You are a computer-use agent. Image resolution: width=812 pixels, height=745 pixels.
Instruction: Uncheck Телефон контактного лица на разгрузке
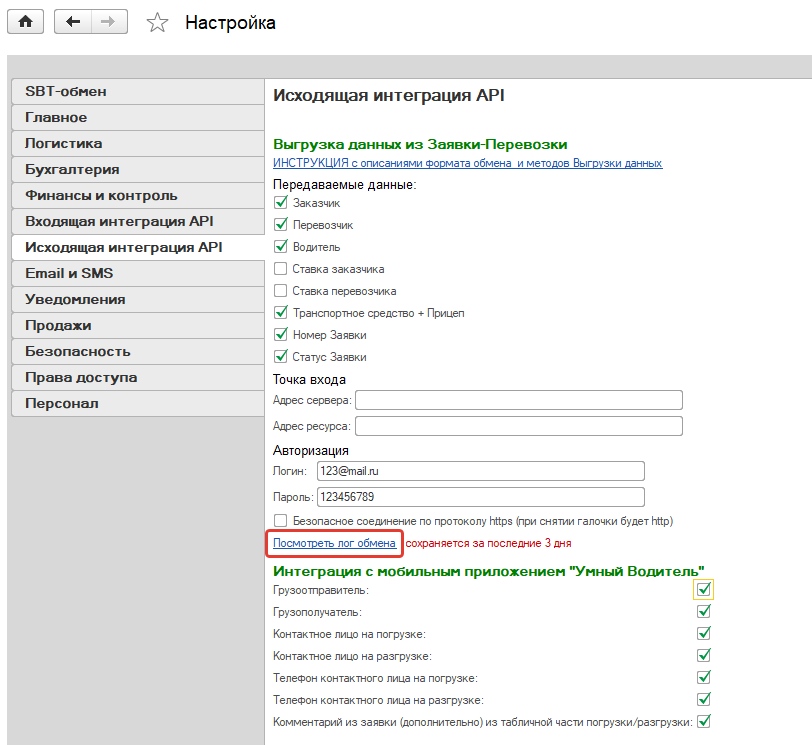click(704, 699)
